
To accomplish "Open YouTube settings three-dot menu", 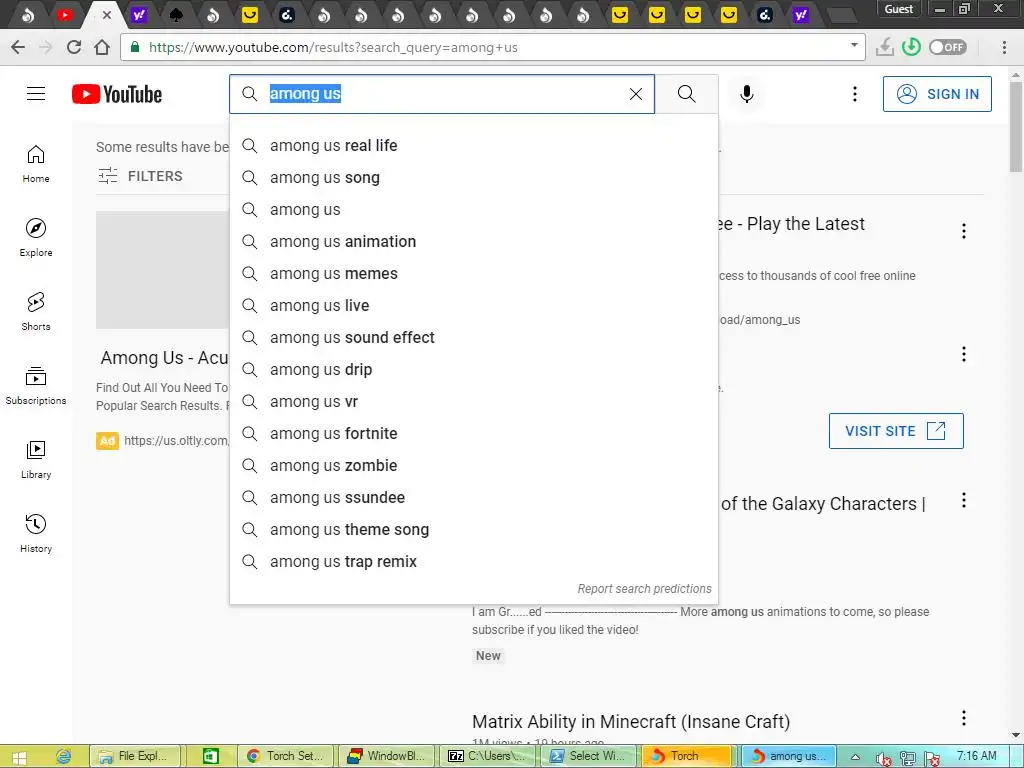I will coord(854,94).
